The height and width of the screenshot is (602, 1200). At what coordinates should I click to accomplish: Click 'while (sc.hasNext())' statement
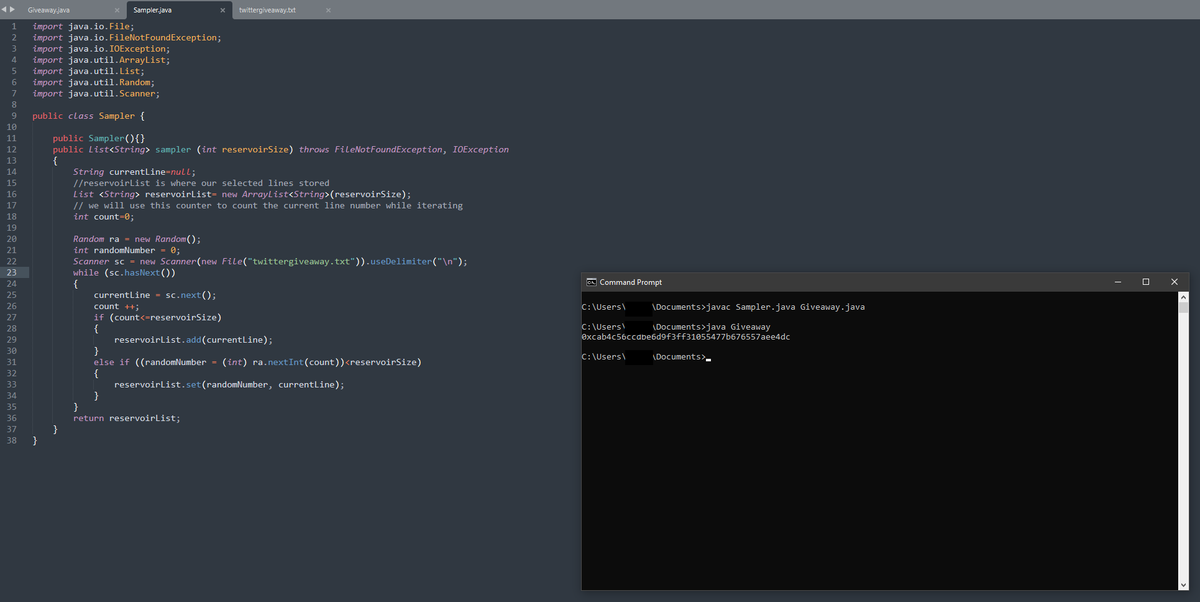pos(125,272)
